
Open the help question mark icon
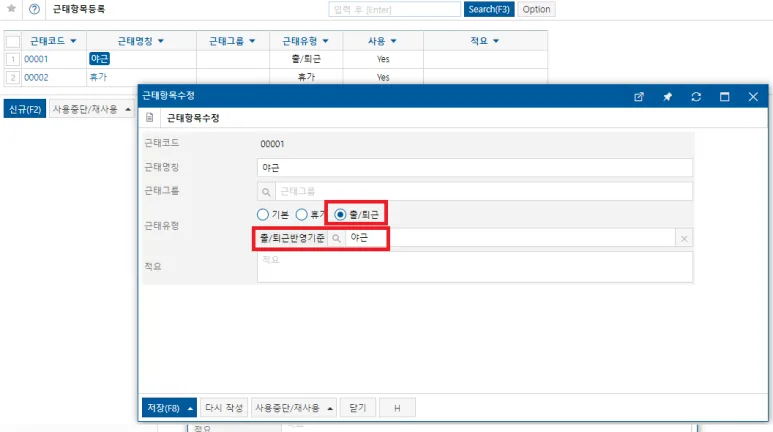[34, 9]
